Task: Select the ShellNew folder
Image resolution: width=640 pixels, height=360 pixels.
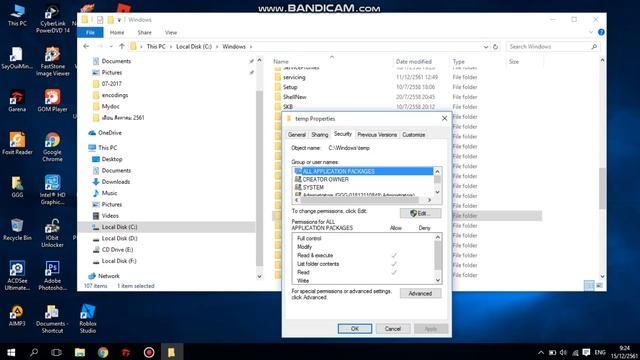Action: pyautogui.click(x=294, y=97)
